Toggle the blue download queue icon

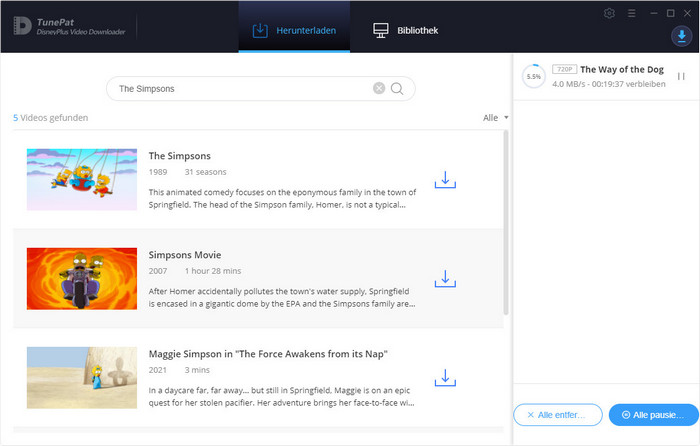coord(681,36)
